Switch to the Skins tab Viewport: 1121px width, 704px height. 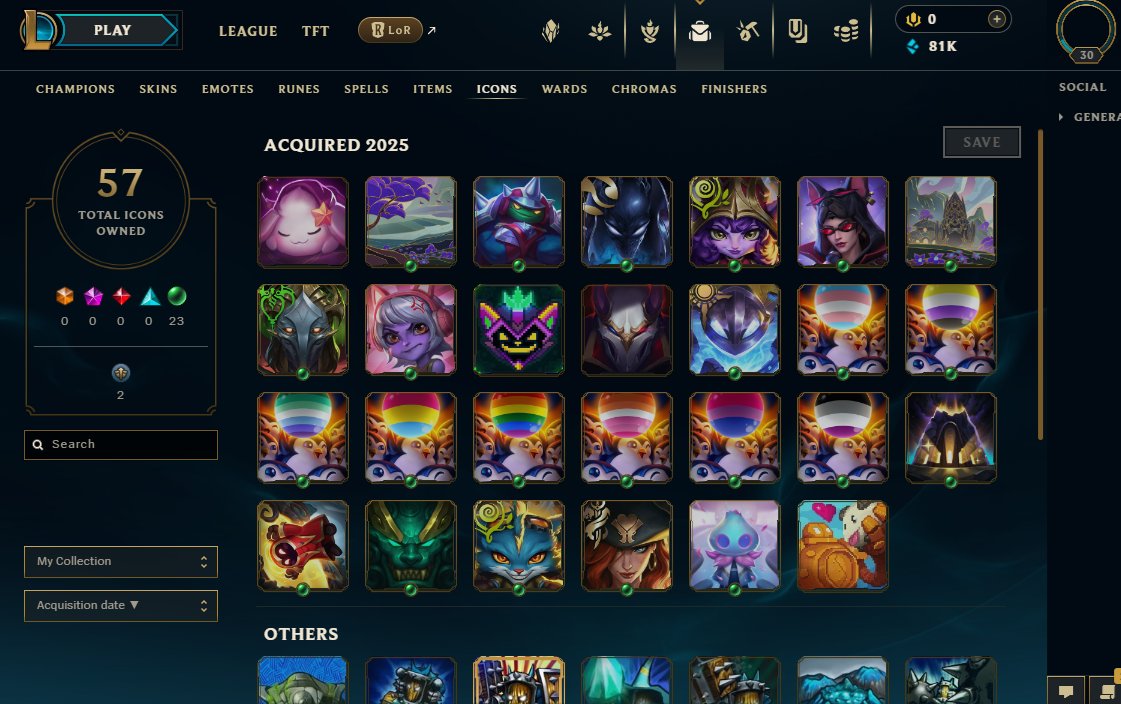click(x=158, y=89)
